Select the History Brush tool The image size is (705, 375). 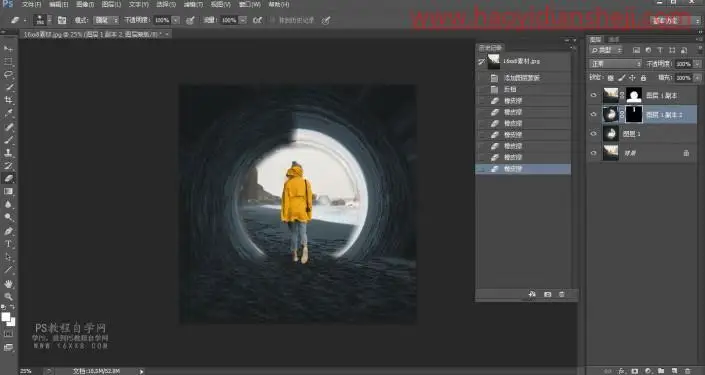tap(8, 165)
